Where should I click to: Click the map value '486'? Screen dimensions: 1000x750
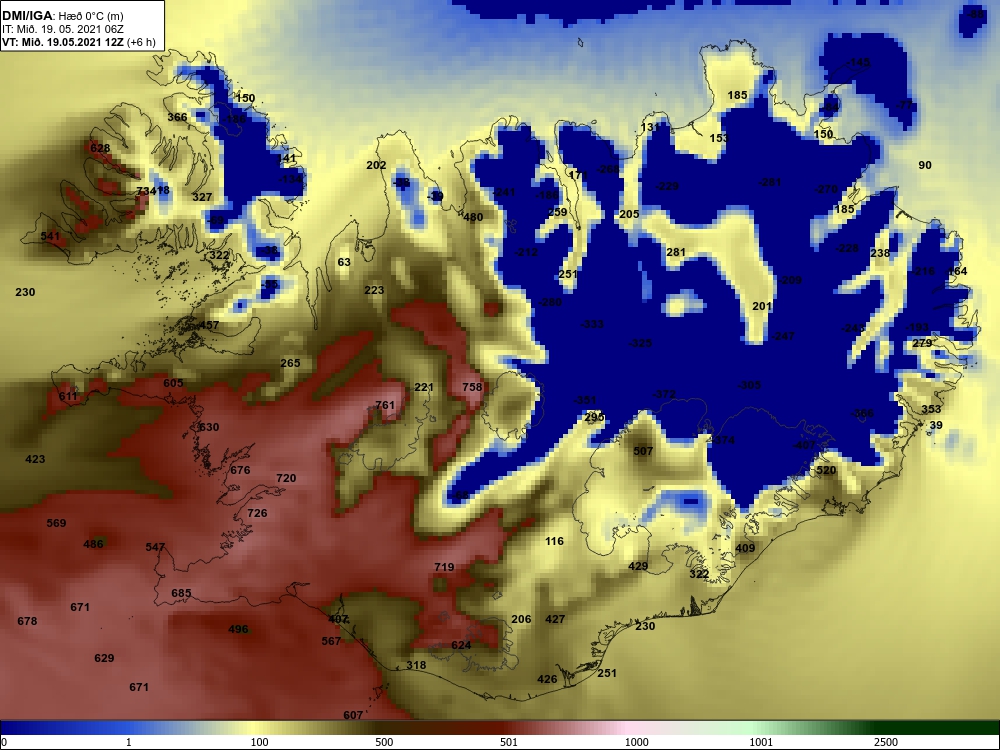coord(93,545)
